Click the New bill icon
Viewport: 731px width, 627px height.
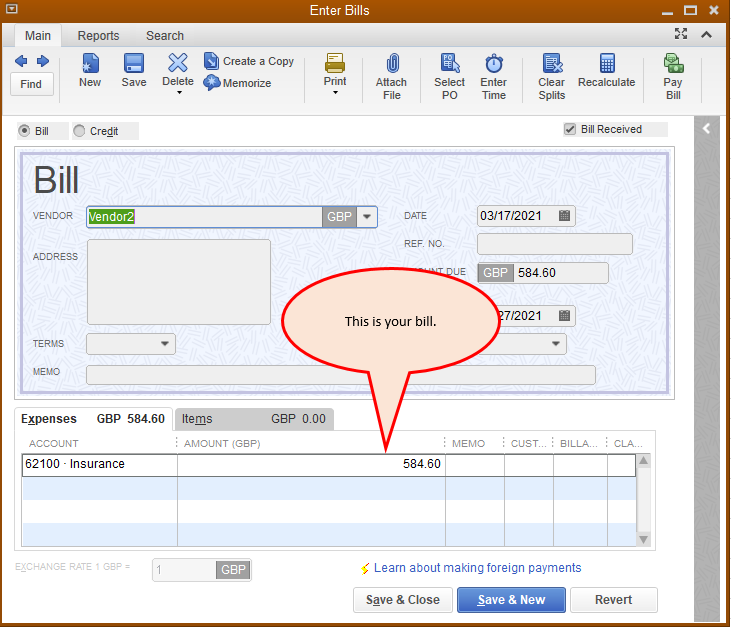(90, 63)
